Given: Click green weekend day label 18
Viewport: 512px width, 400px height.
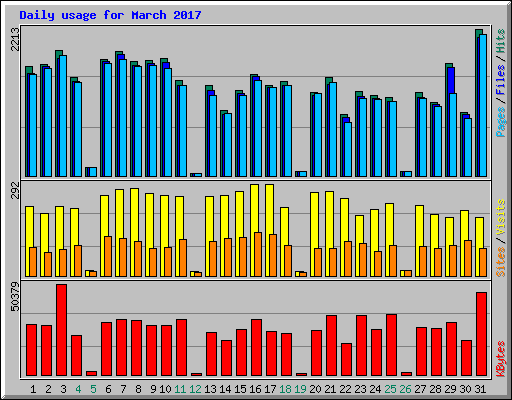Looking at the screenshot, I should [x=285, y=389].
